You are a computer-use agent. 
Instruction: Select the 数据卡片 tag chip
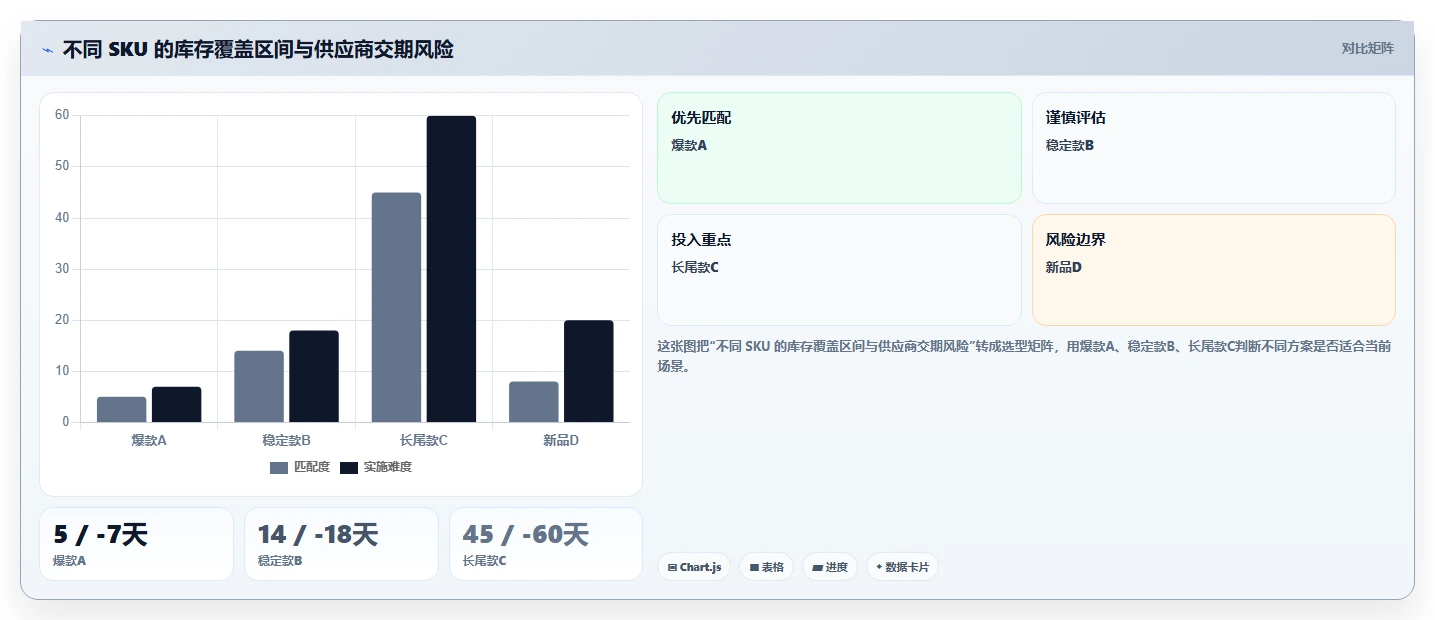point(902,567)
